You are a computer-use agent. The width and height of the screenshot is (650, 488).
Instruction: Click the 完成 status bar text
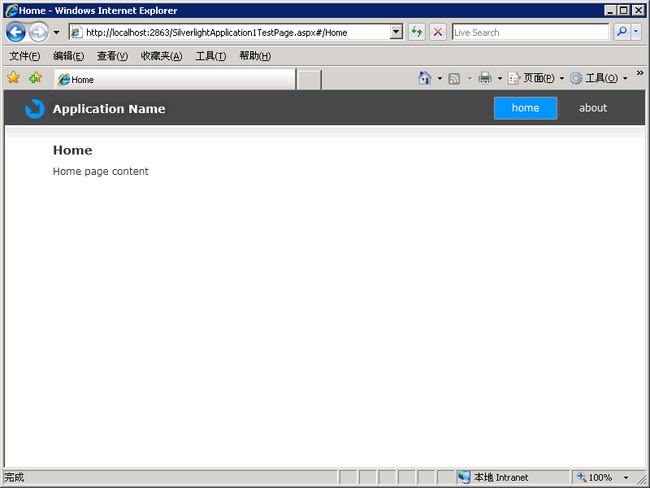pos(14,477)
